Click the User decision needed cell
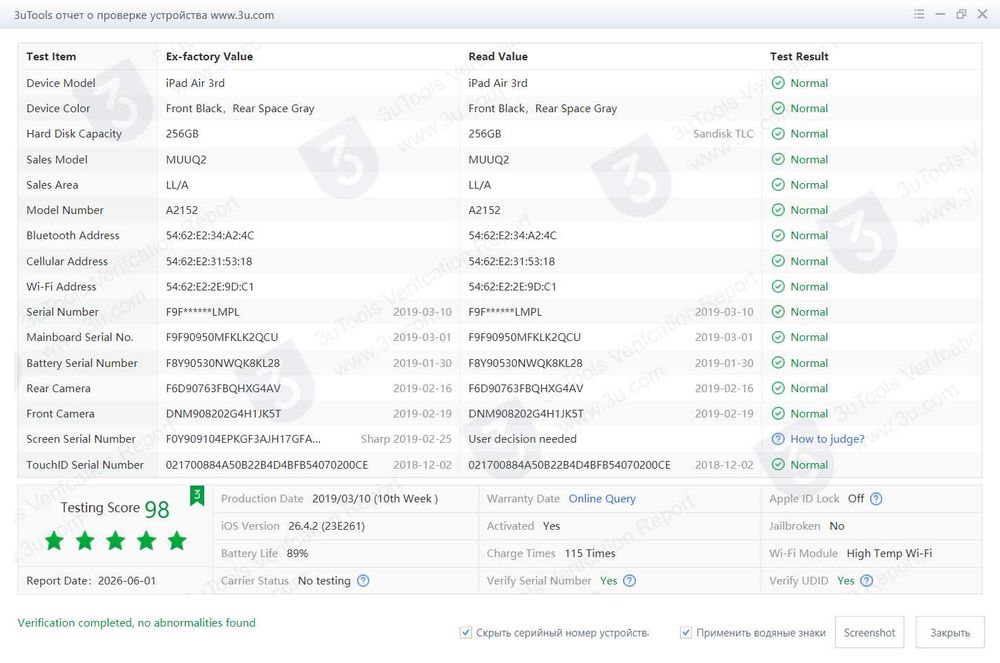The height and width of the screenshot is (663, 1000). pyautogui.click(x=522, y=439)
